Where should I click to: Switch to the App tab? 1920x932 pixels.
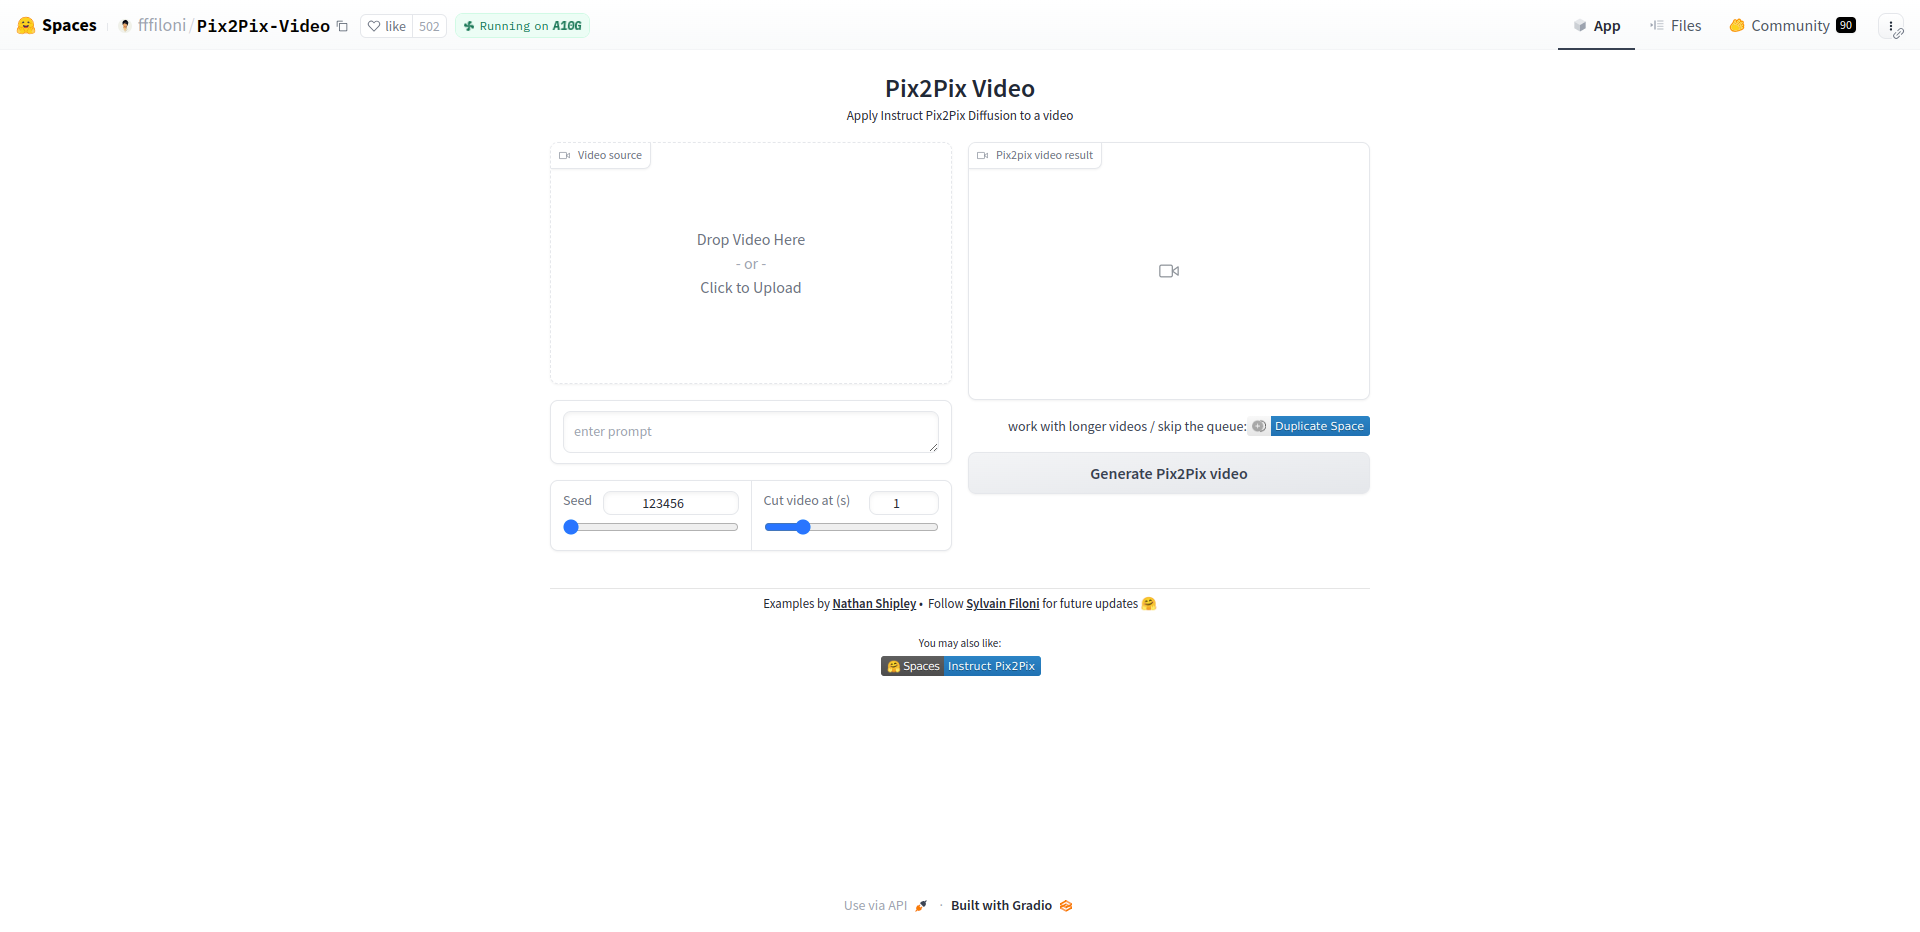point(1596,26)
